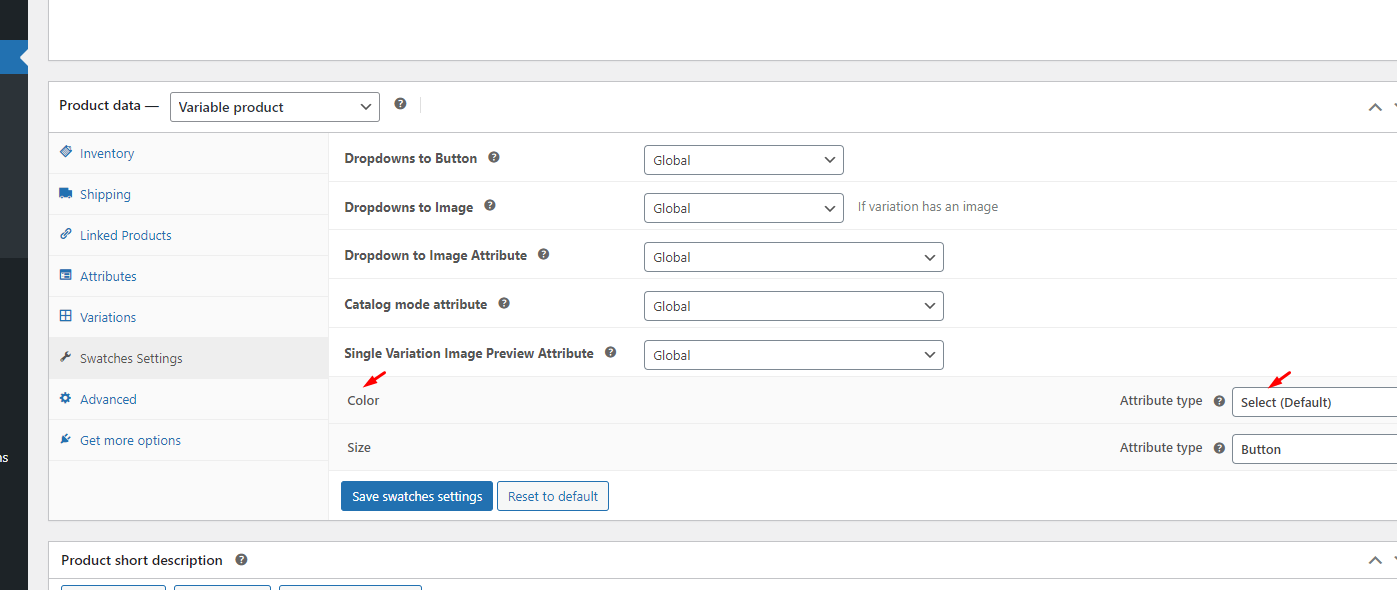Open the Get more options tab
The width and height of the screenshot is (1397, 590).
coord(188,440)
